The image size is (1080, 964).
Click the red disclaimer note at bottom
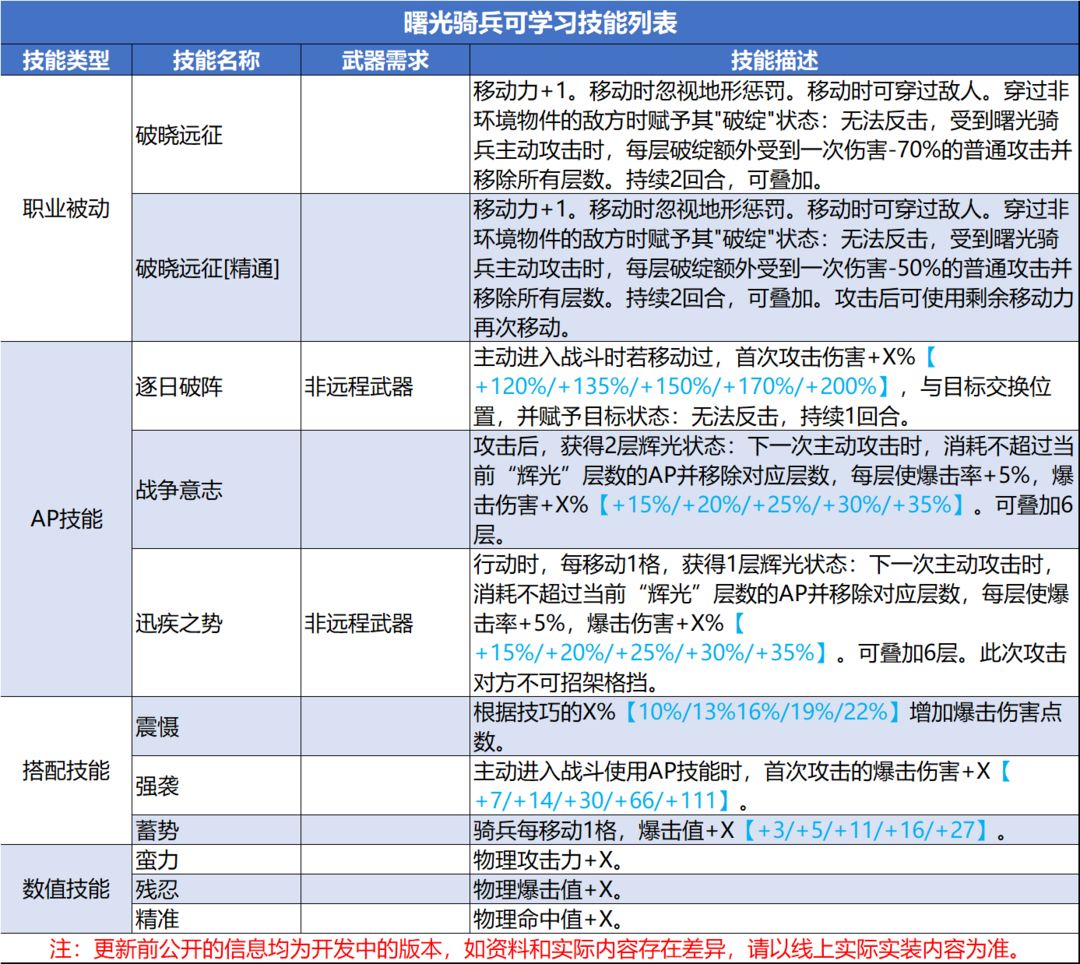pos(534,949)
